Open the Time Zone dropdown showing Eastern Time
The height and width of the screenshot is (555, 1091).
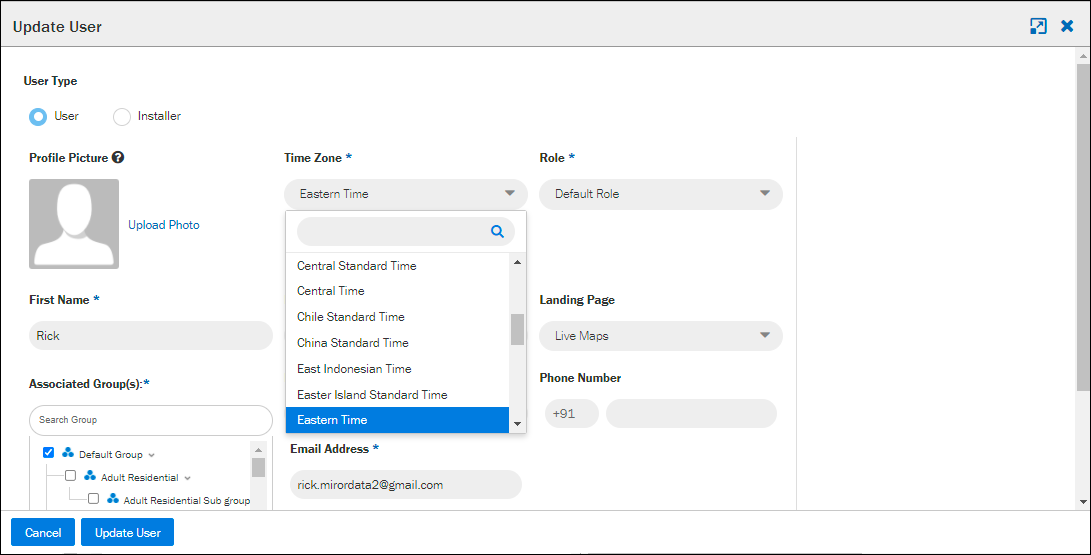406,194
